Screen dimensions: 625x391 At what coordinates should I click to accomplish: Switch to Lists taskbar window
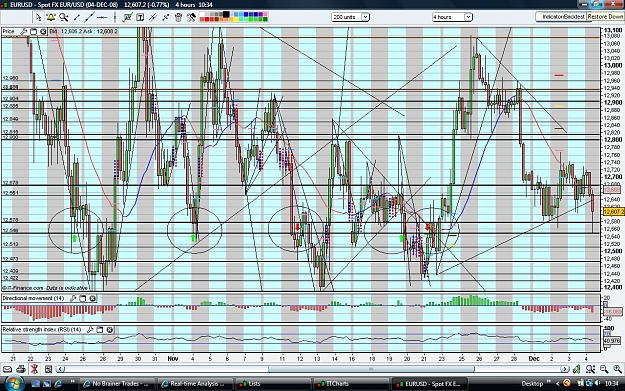click(272, 383)
